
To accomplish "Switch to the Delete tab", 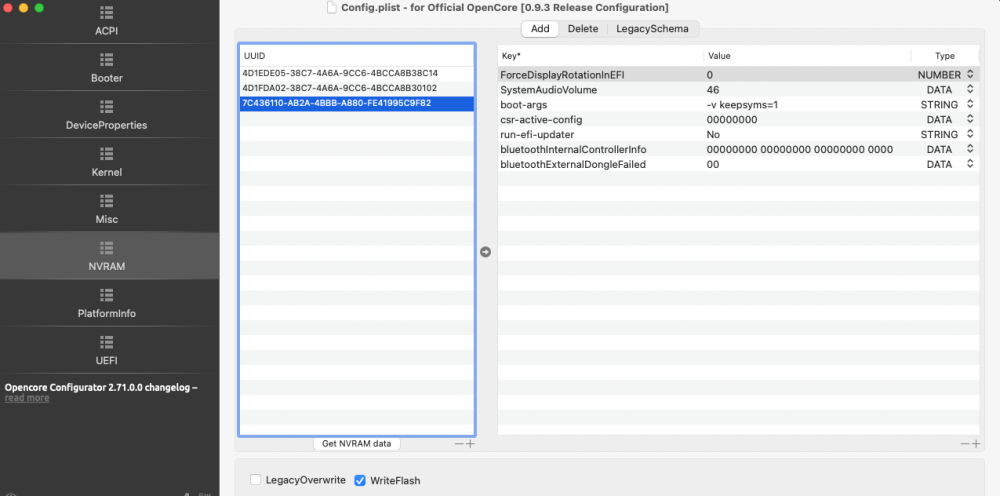I will tap(583, 29).
